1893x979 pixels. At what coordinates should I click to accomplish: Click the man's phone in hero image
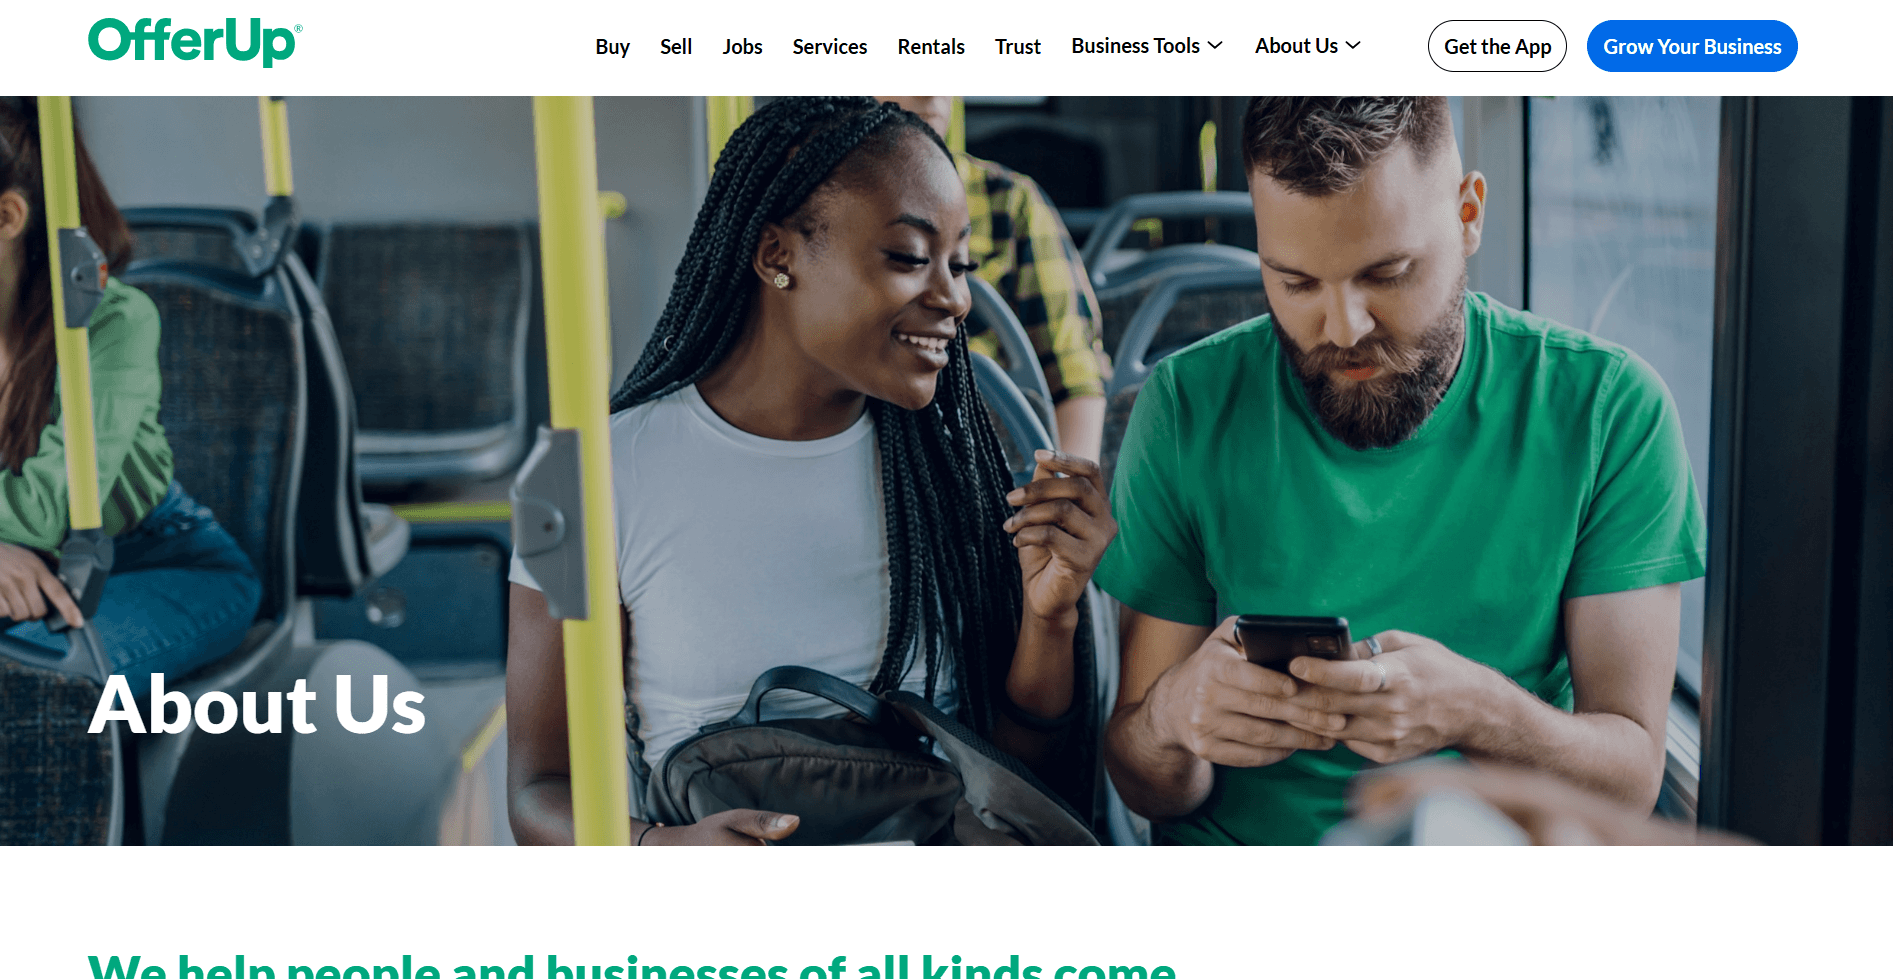point(1292,643)
